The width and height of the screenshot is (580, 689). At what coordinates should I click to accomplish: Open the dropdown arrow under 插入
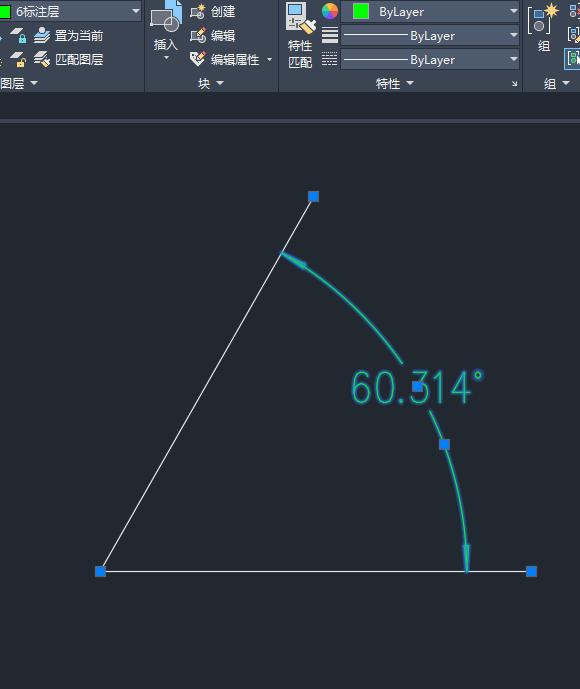(166, 58)
